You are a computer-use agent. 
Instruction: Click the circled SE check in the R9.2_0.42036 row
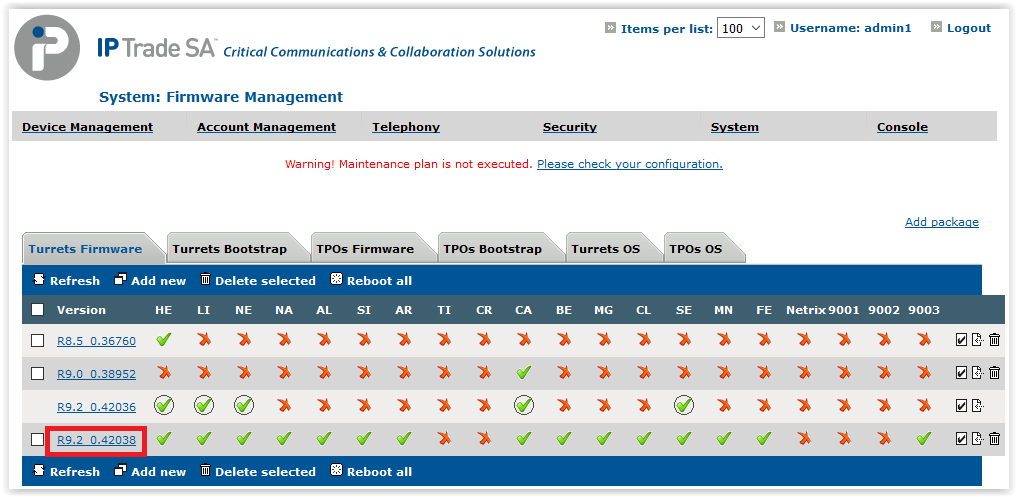[x=684, y=406]
